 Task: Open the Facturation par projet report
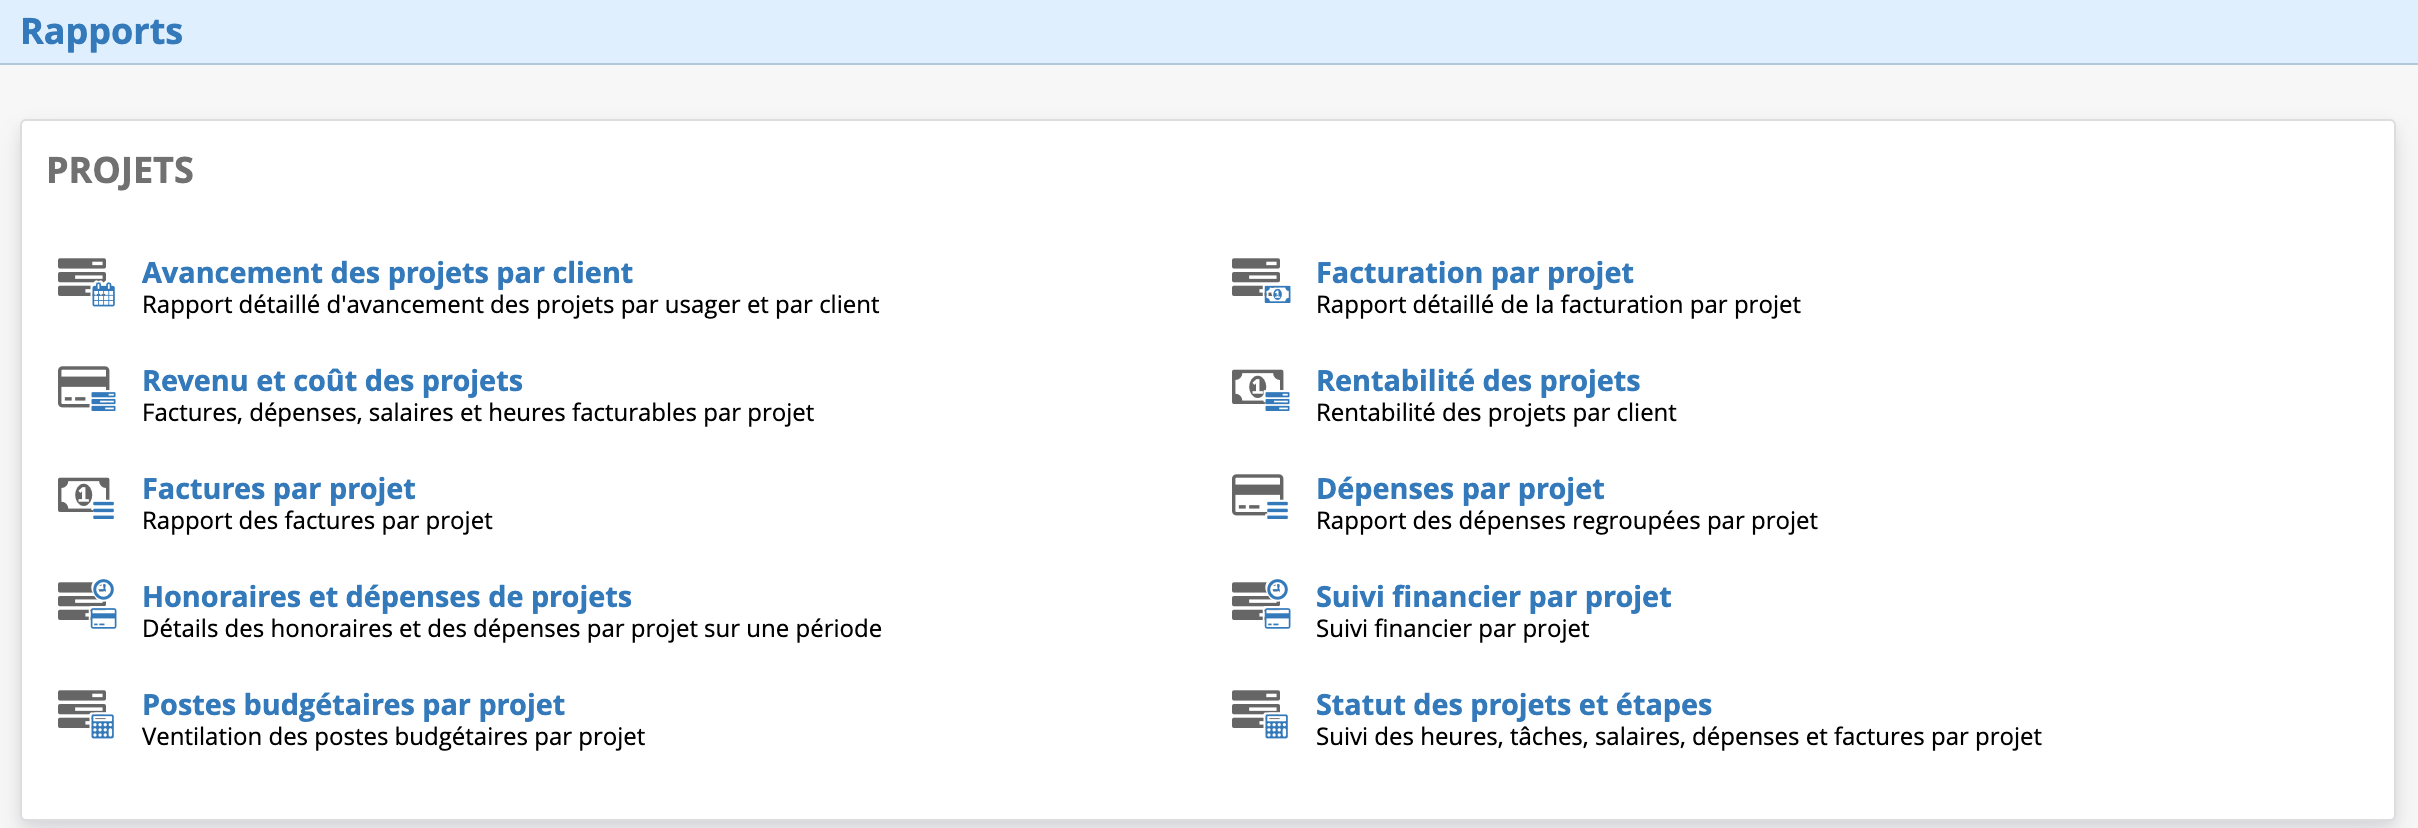click(1474, 272)
